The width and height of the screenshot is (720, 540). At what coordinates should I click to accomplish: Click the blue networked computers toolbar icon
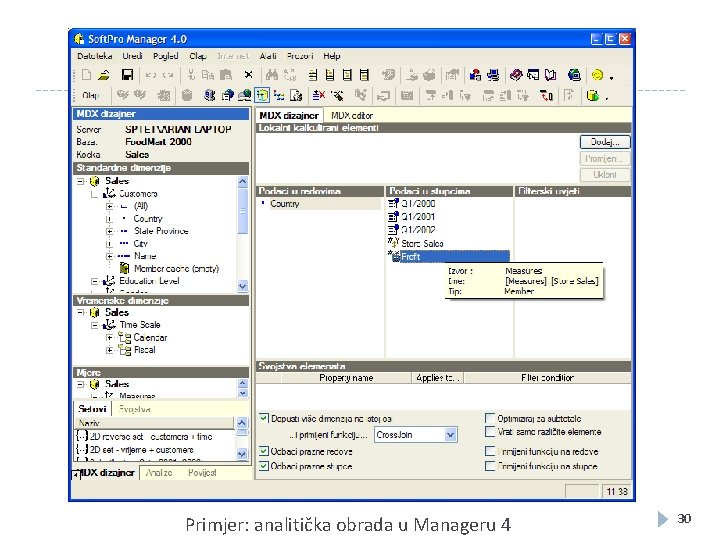[493, 75]
